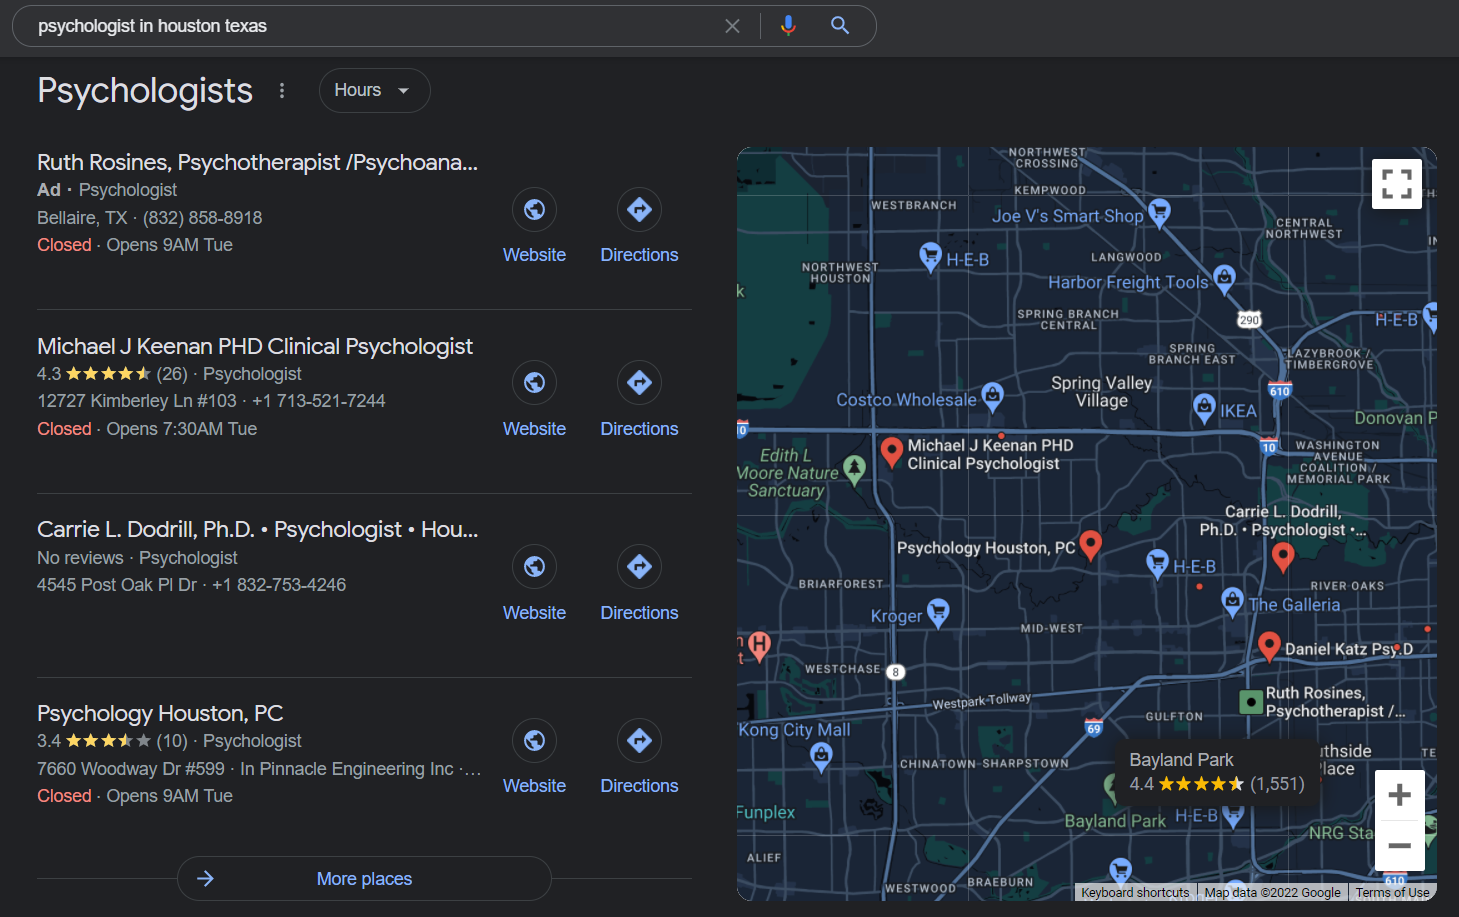The width and height of the screenshot is (1459, 917).
Task: Get directions to Ruth Rosines icon
Action: (639, 210)
